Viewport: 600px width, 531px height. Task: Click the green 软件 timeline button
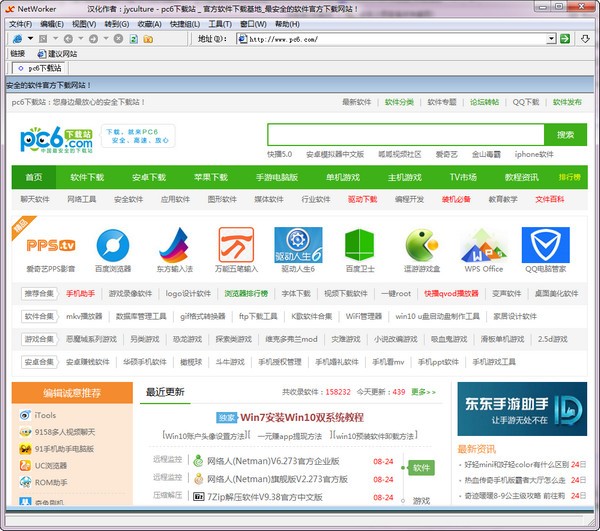tap(421, 467)
